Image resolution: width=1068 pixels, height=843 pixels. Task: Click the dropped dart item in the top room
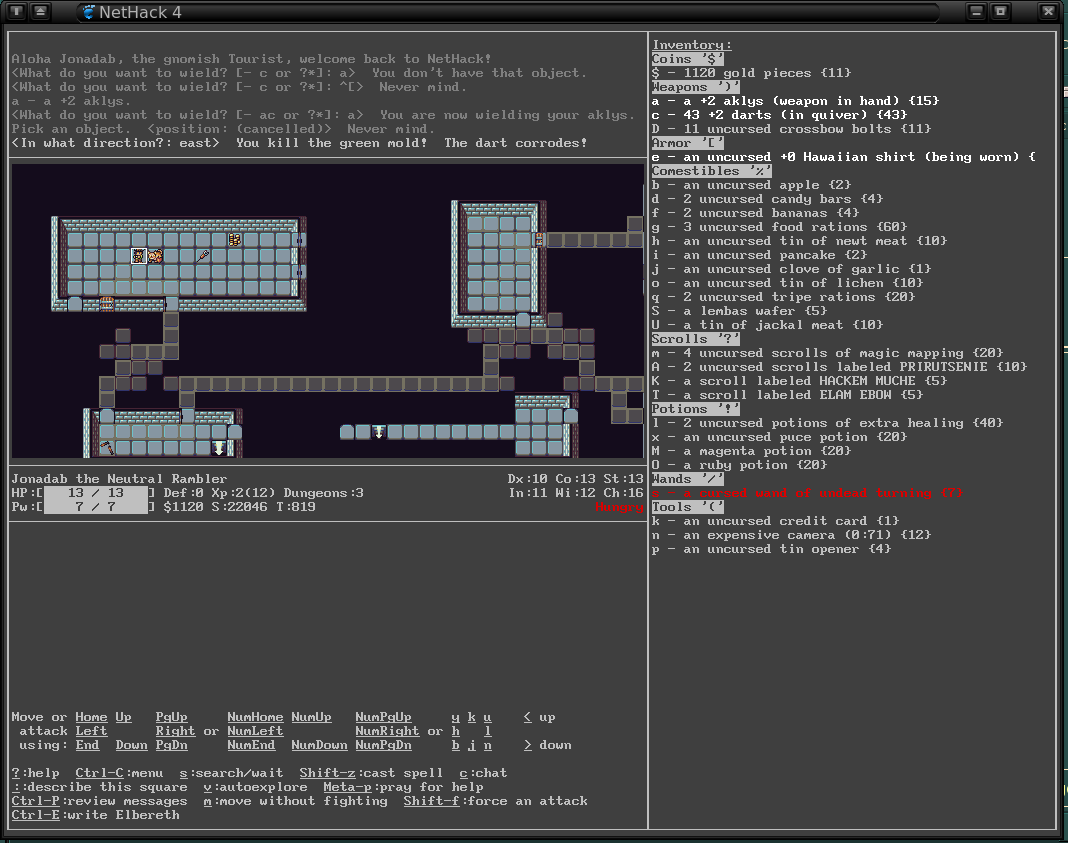[203, 256]
